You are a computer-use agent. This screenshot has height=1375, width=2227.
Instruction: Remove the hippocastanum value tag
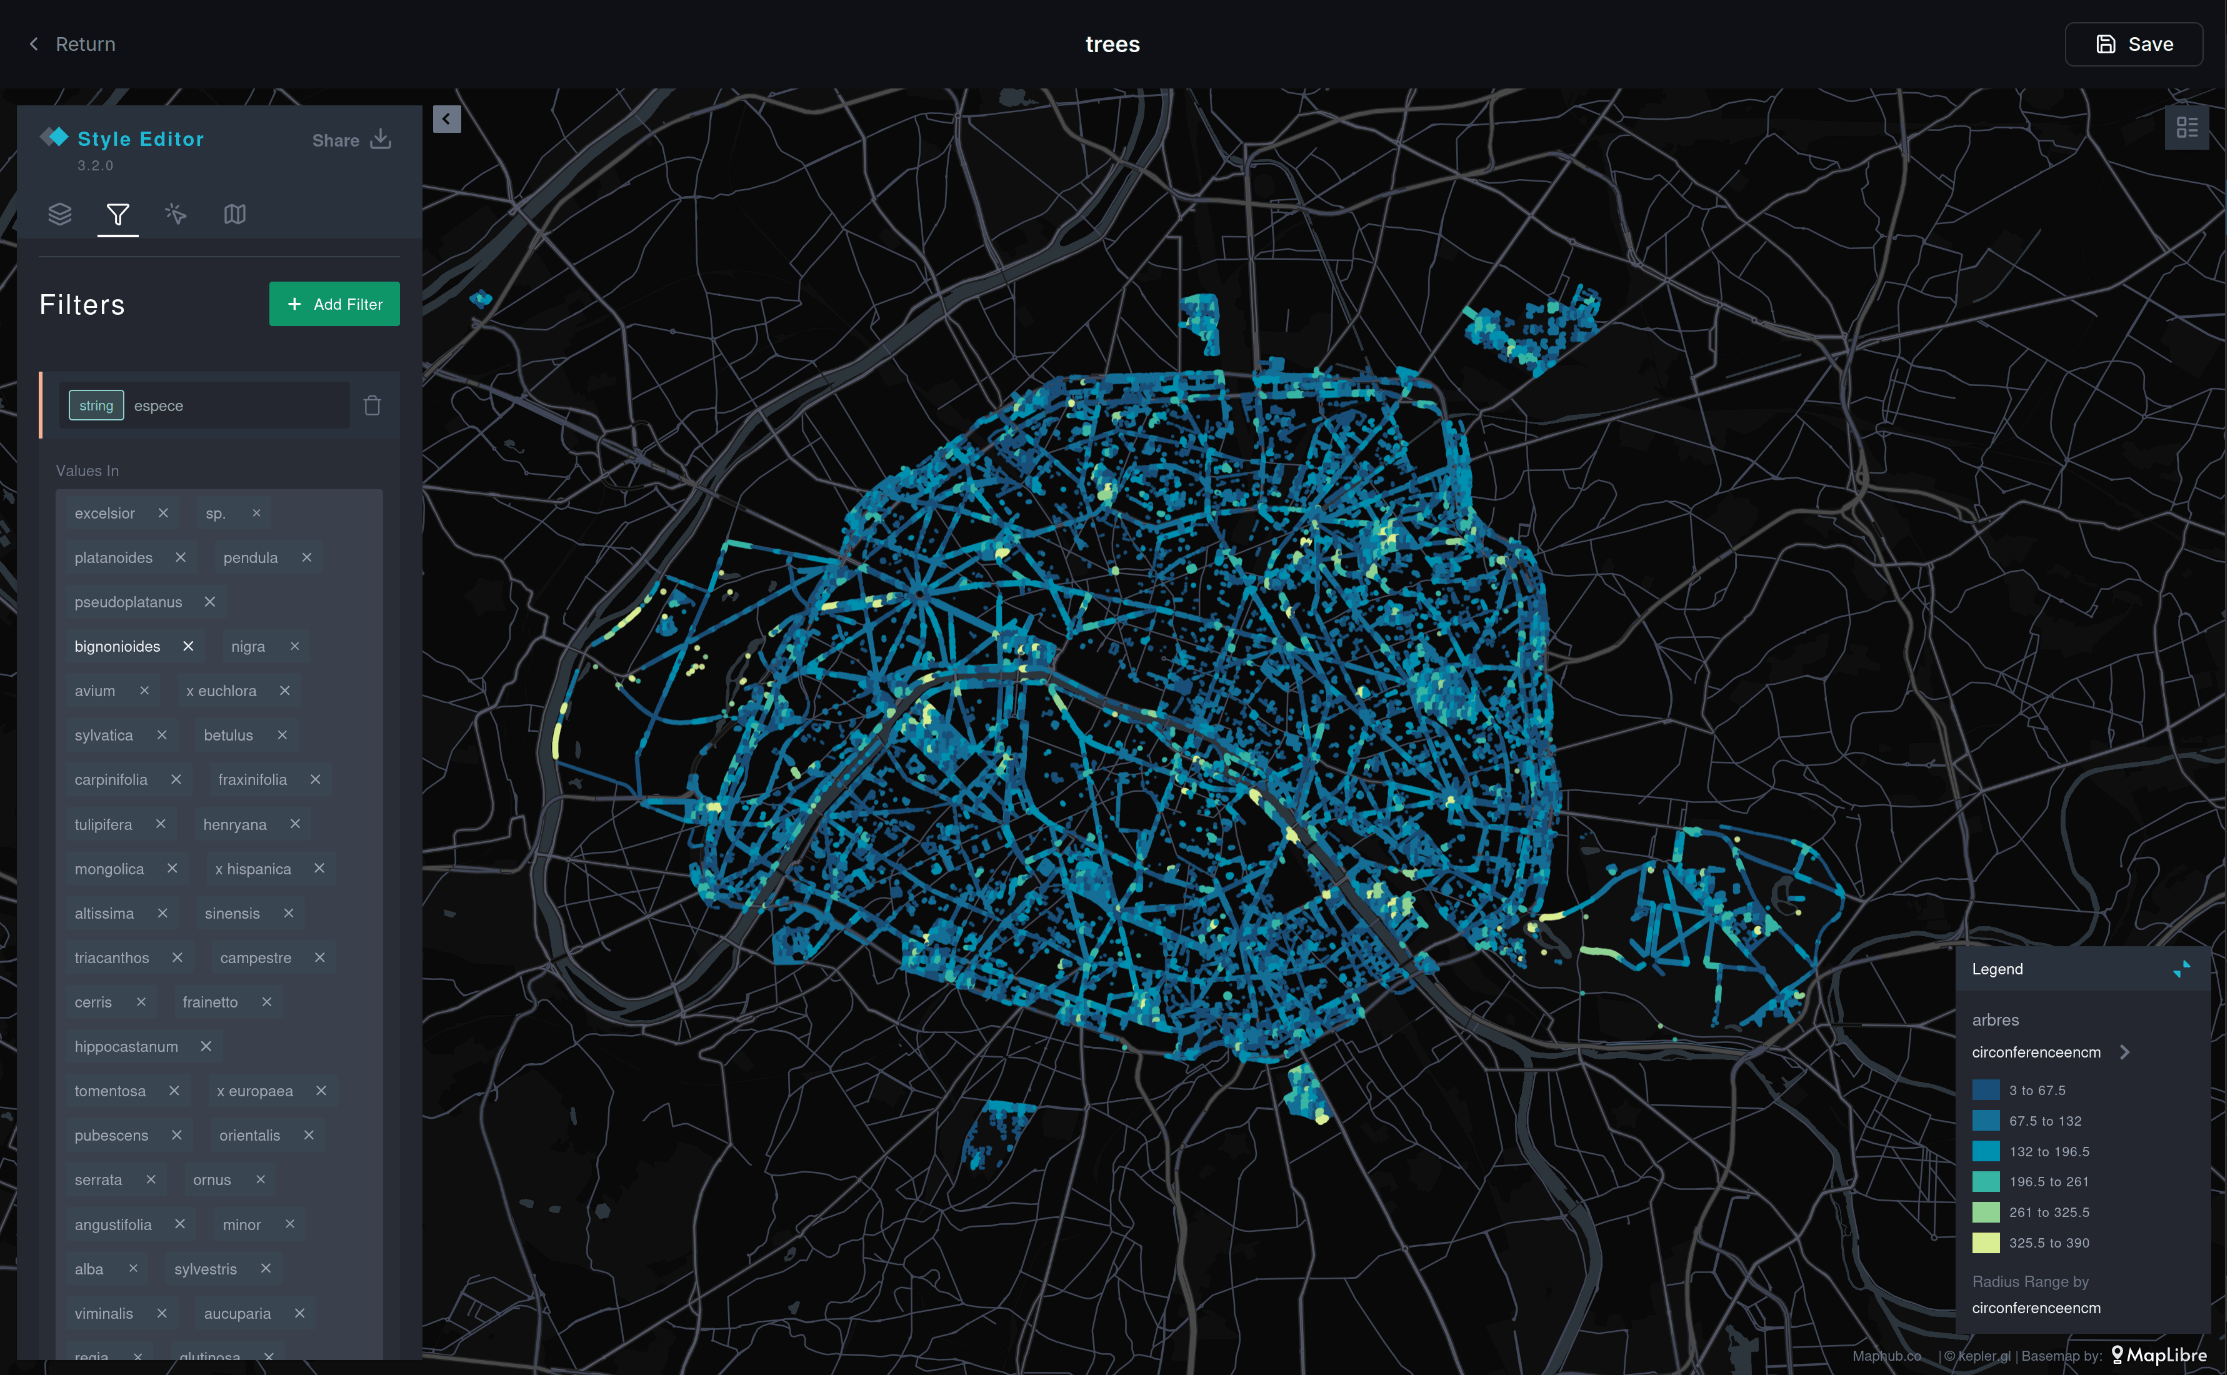click(x=206, y=1046)
